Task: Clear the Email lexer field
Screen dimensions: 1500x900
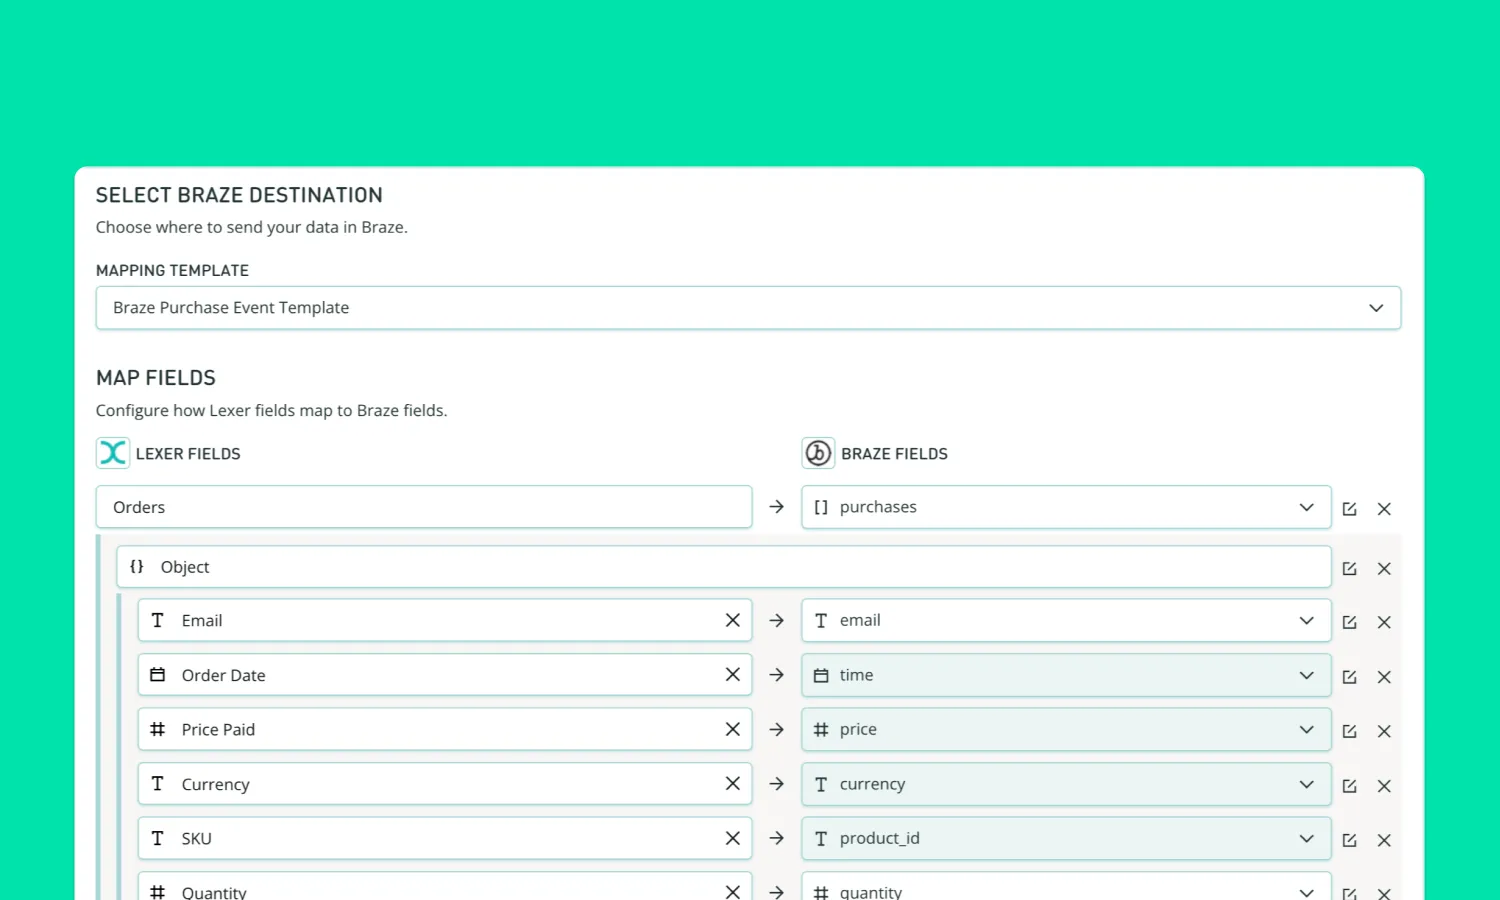Action: click(732, 621)
